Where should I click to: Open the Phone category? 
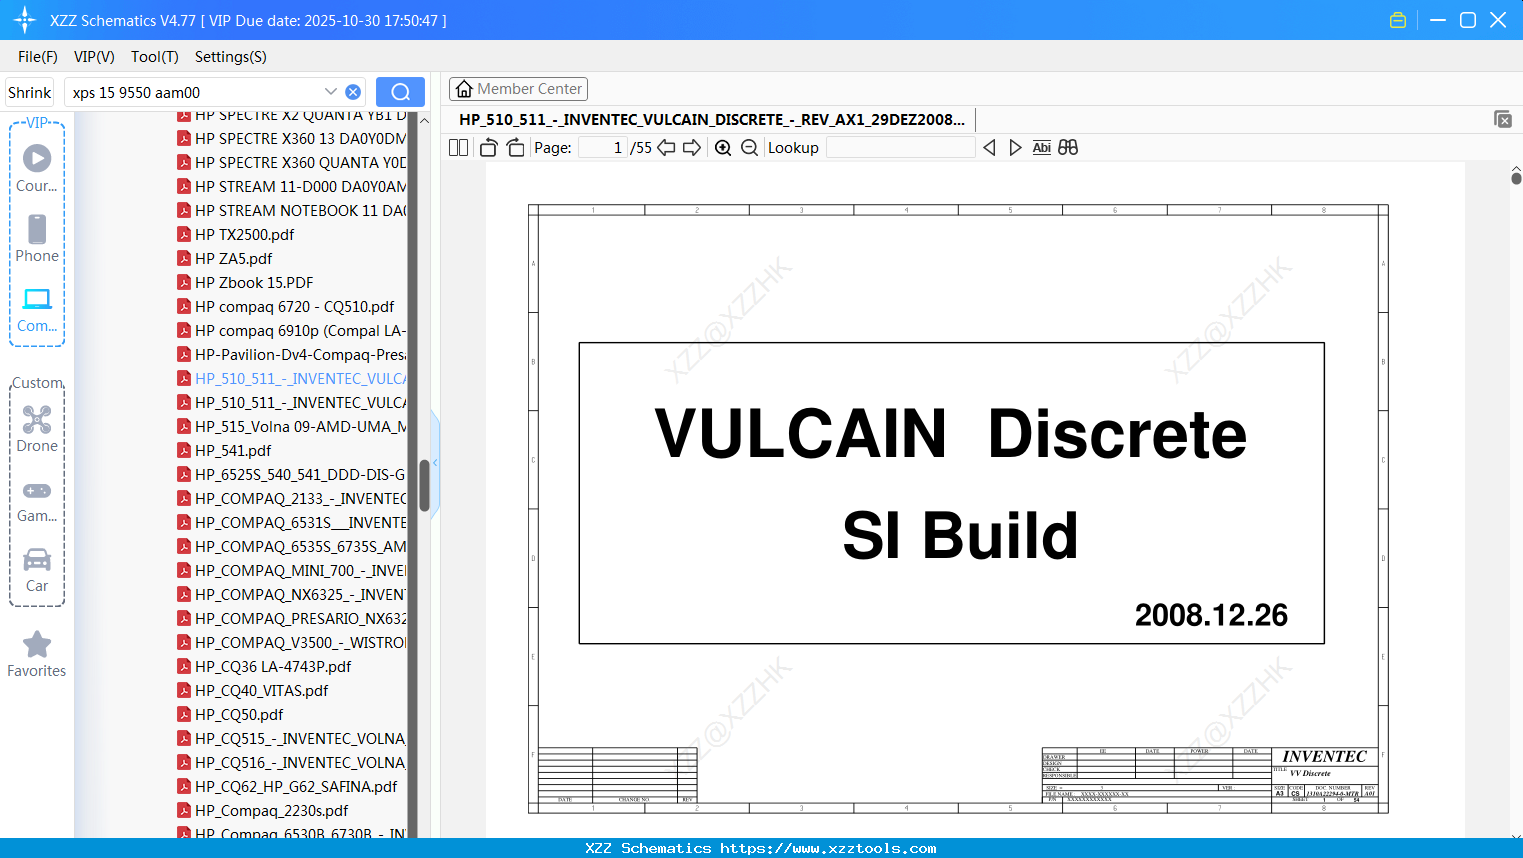[37, 238]
